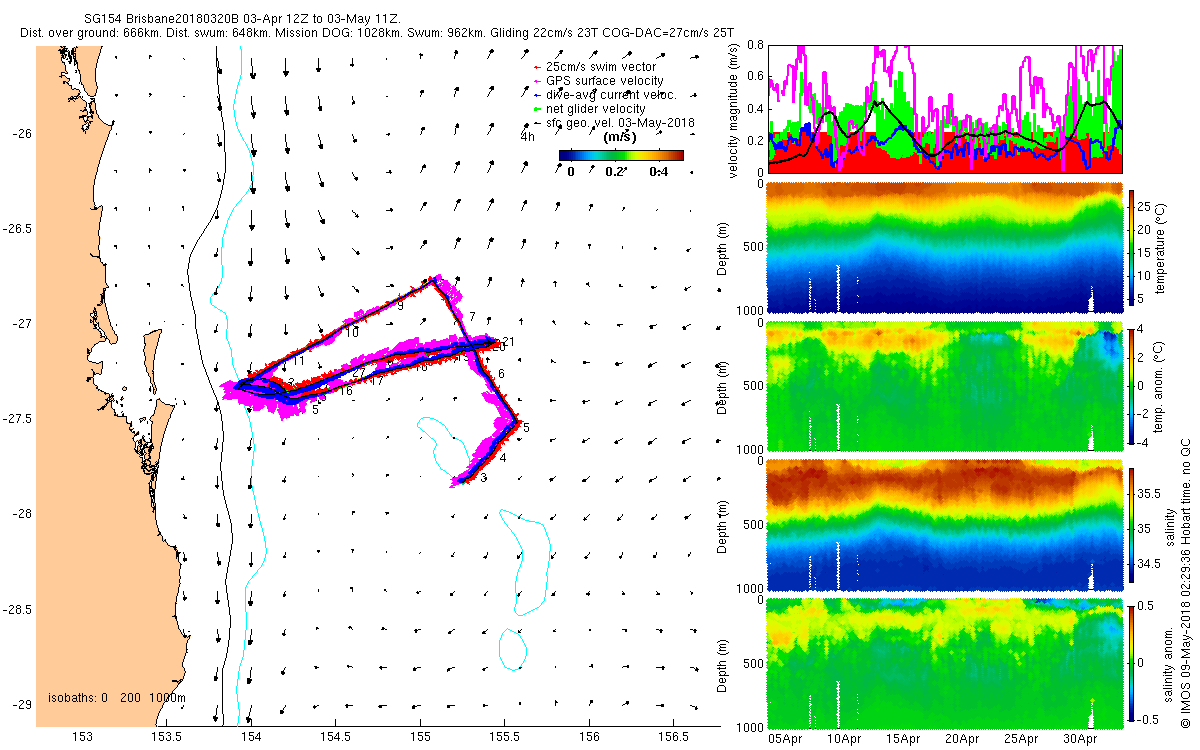Click the salinity anom. colorbar
Screen dimensions: 1200x750
pyautogui.click(x=1131, y=663)
